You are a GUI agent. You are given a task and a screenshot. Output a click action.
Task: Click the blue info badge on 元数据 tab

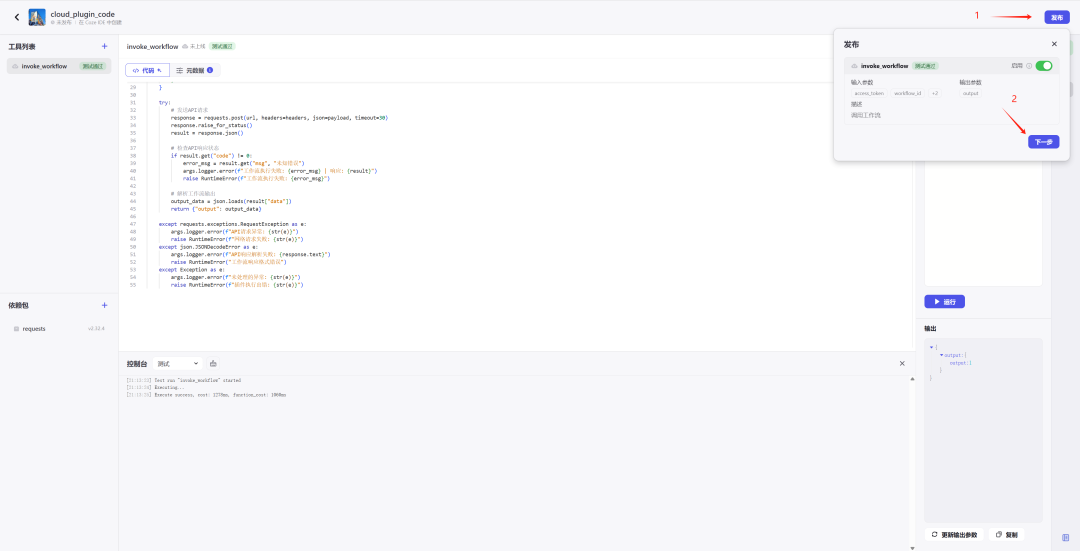pyautogui.click(x=209, y=70)
